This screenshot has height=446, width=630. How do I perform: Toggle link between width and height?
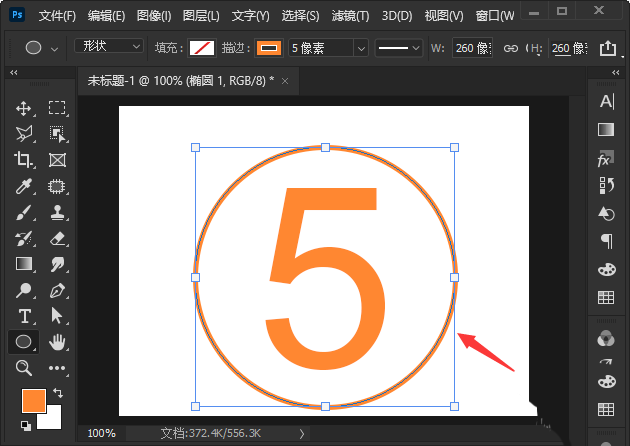point(510,48)
